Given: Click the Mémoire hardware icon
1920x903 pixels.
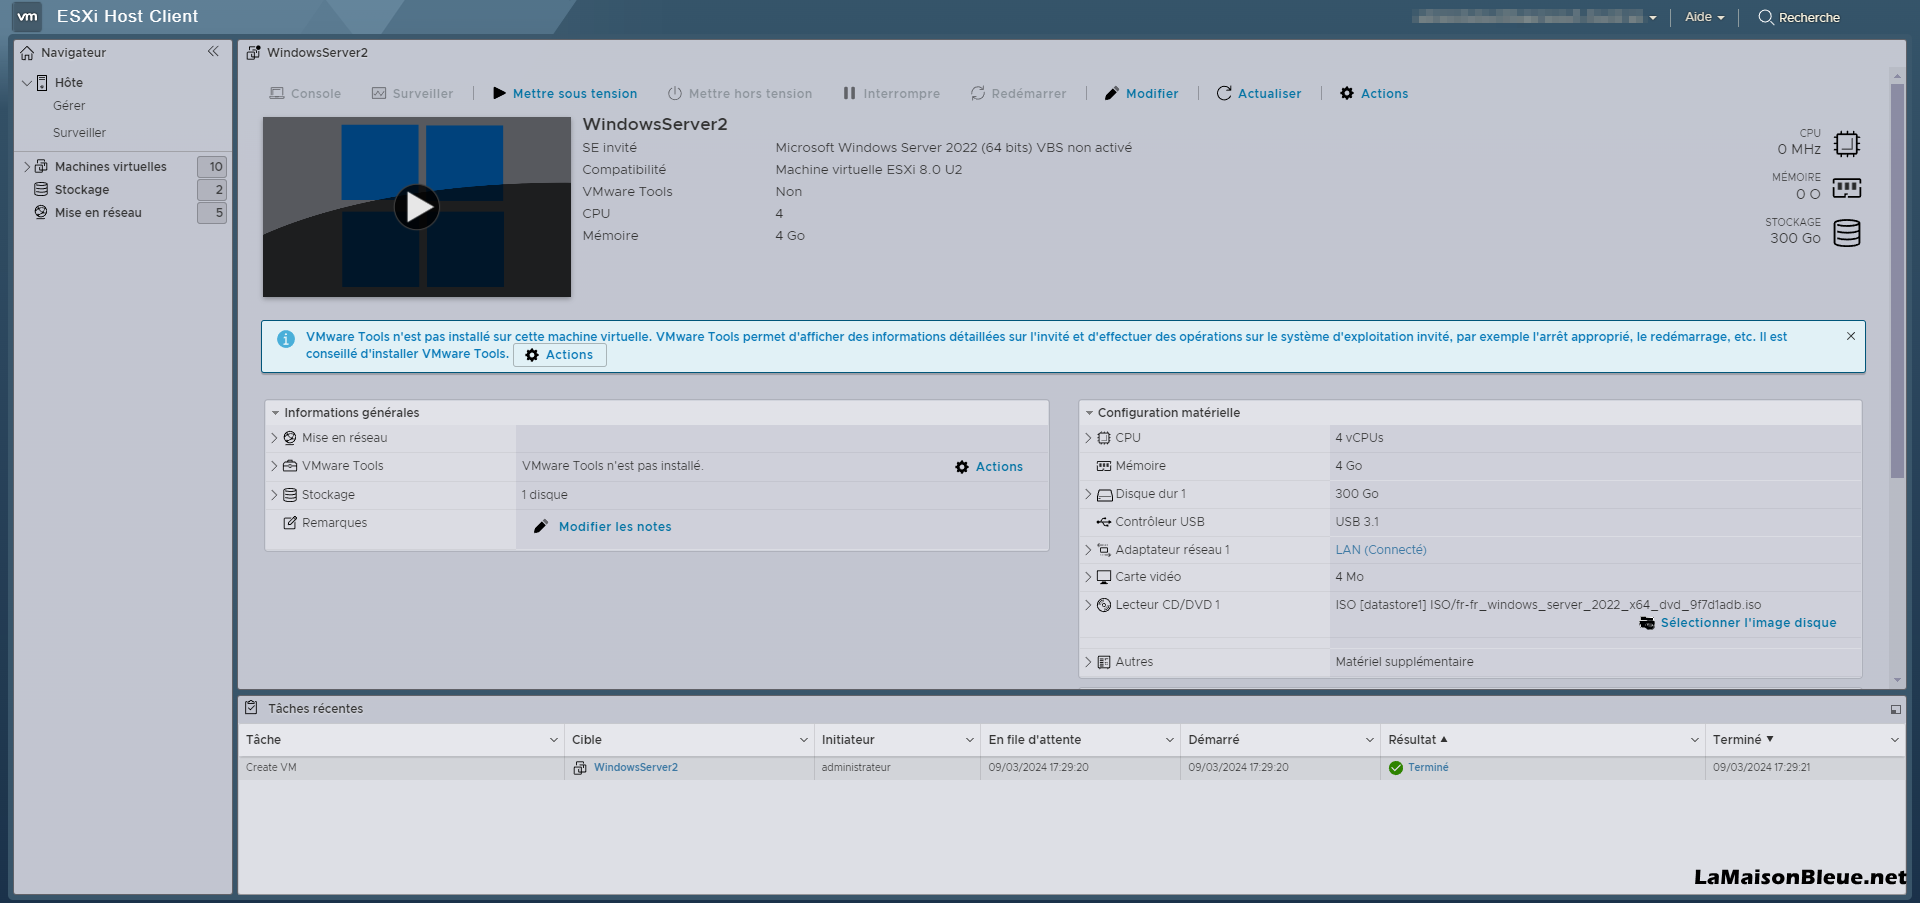Looking at the screenshot, I should coord(1104,466).
